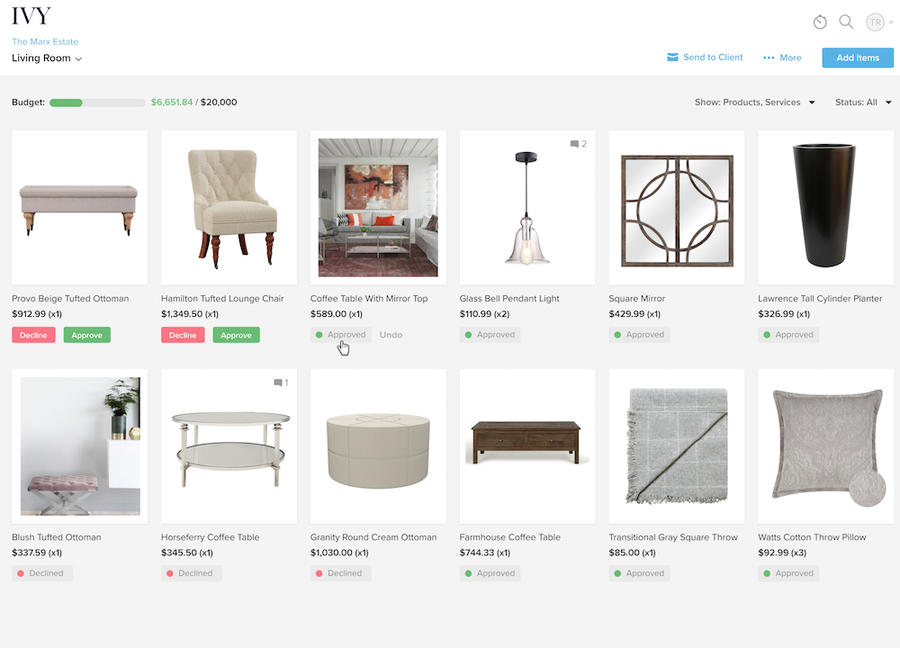Click the Add Items button
Image resolution: width=900 pixels, height=648 pixels.
coord(858,57)
